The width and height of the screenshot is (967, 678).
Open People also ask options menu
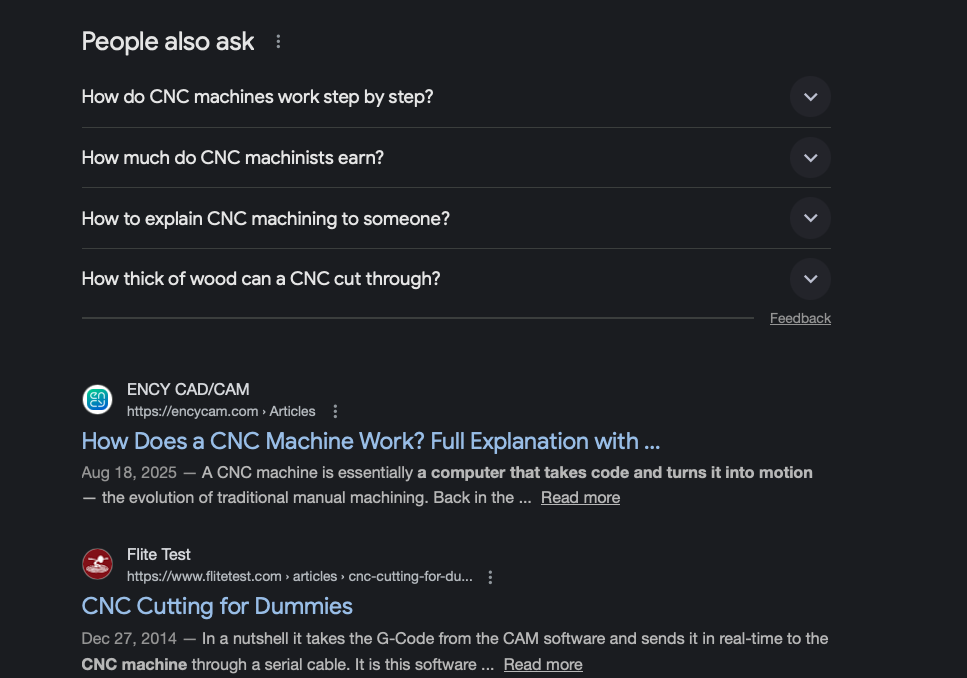278,42
